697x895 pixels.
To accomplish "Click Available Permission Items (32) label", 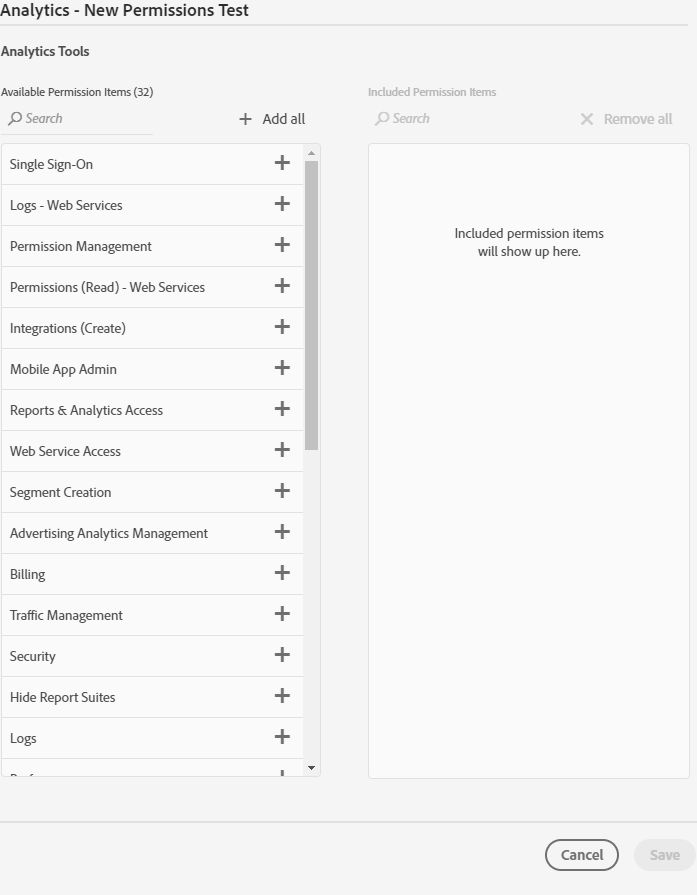I will point(77,92).
